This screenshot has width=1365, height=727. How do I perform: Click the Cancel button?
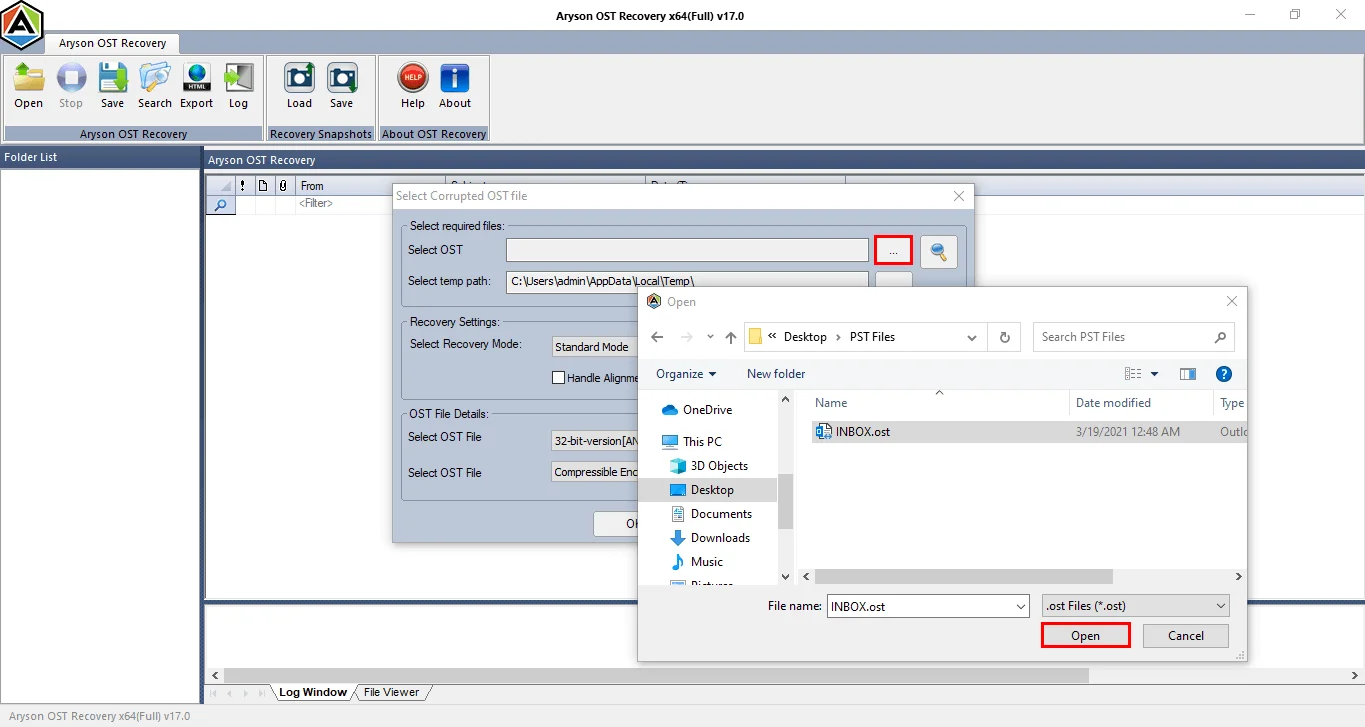point(1186,636)
